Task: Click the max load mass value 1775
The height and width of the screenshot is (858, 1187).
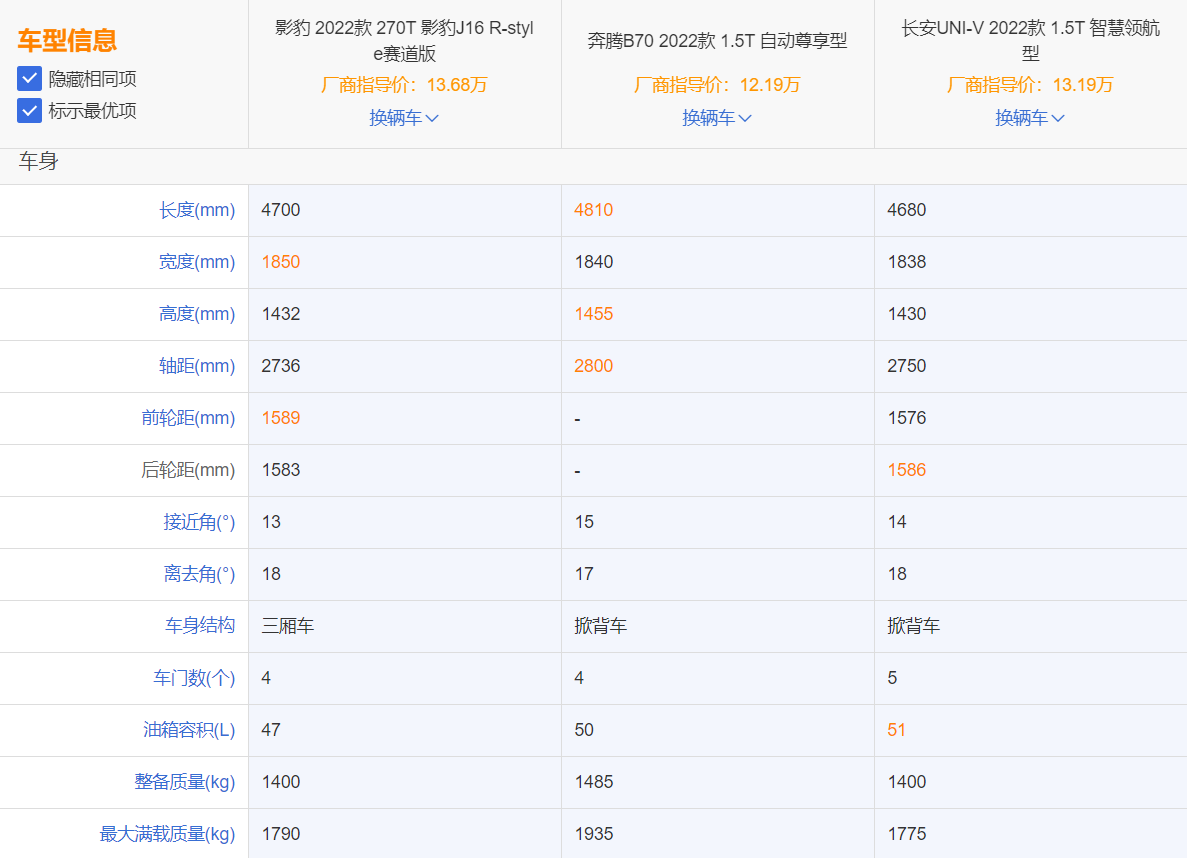Action: click(x=907, y=834)
